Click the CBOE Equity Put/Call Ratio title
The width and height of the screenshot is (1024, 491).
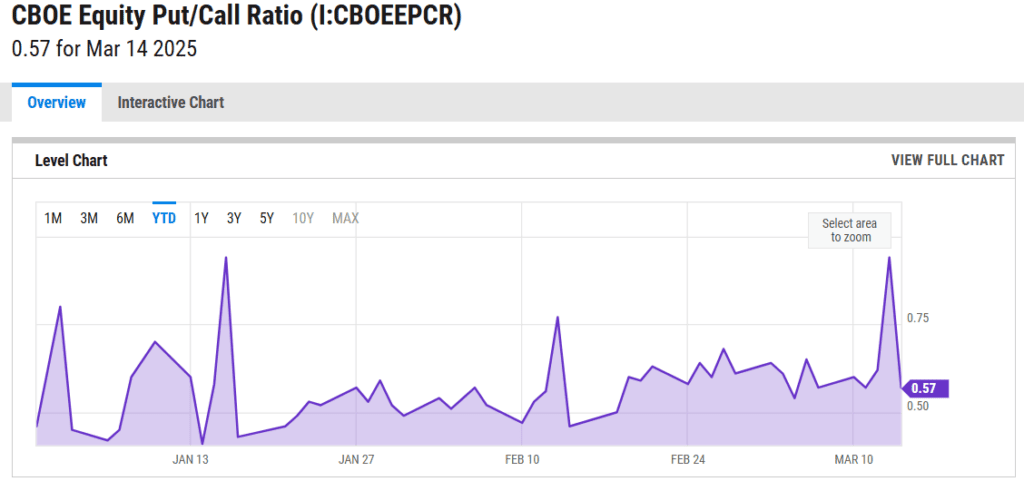click(236, 16)
